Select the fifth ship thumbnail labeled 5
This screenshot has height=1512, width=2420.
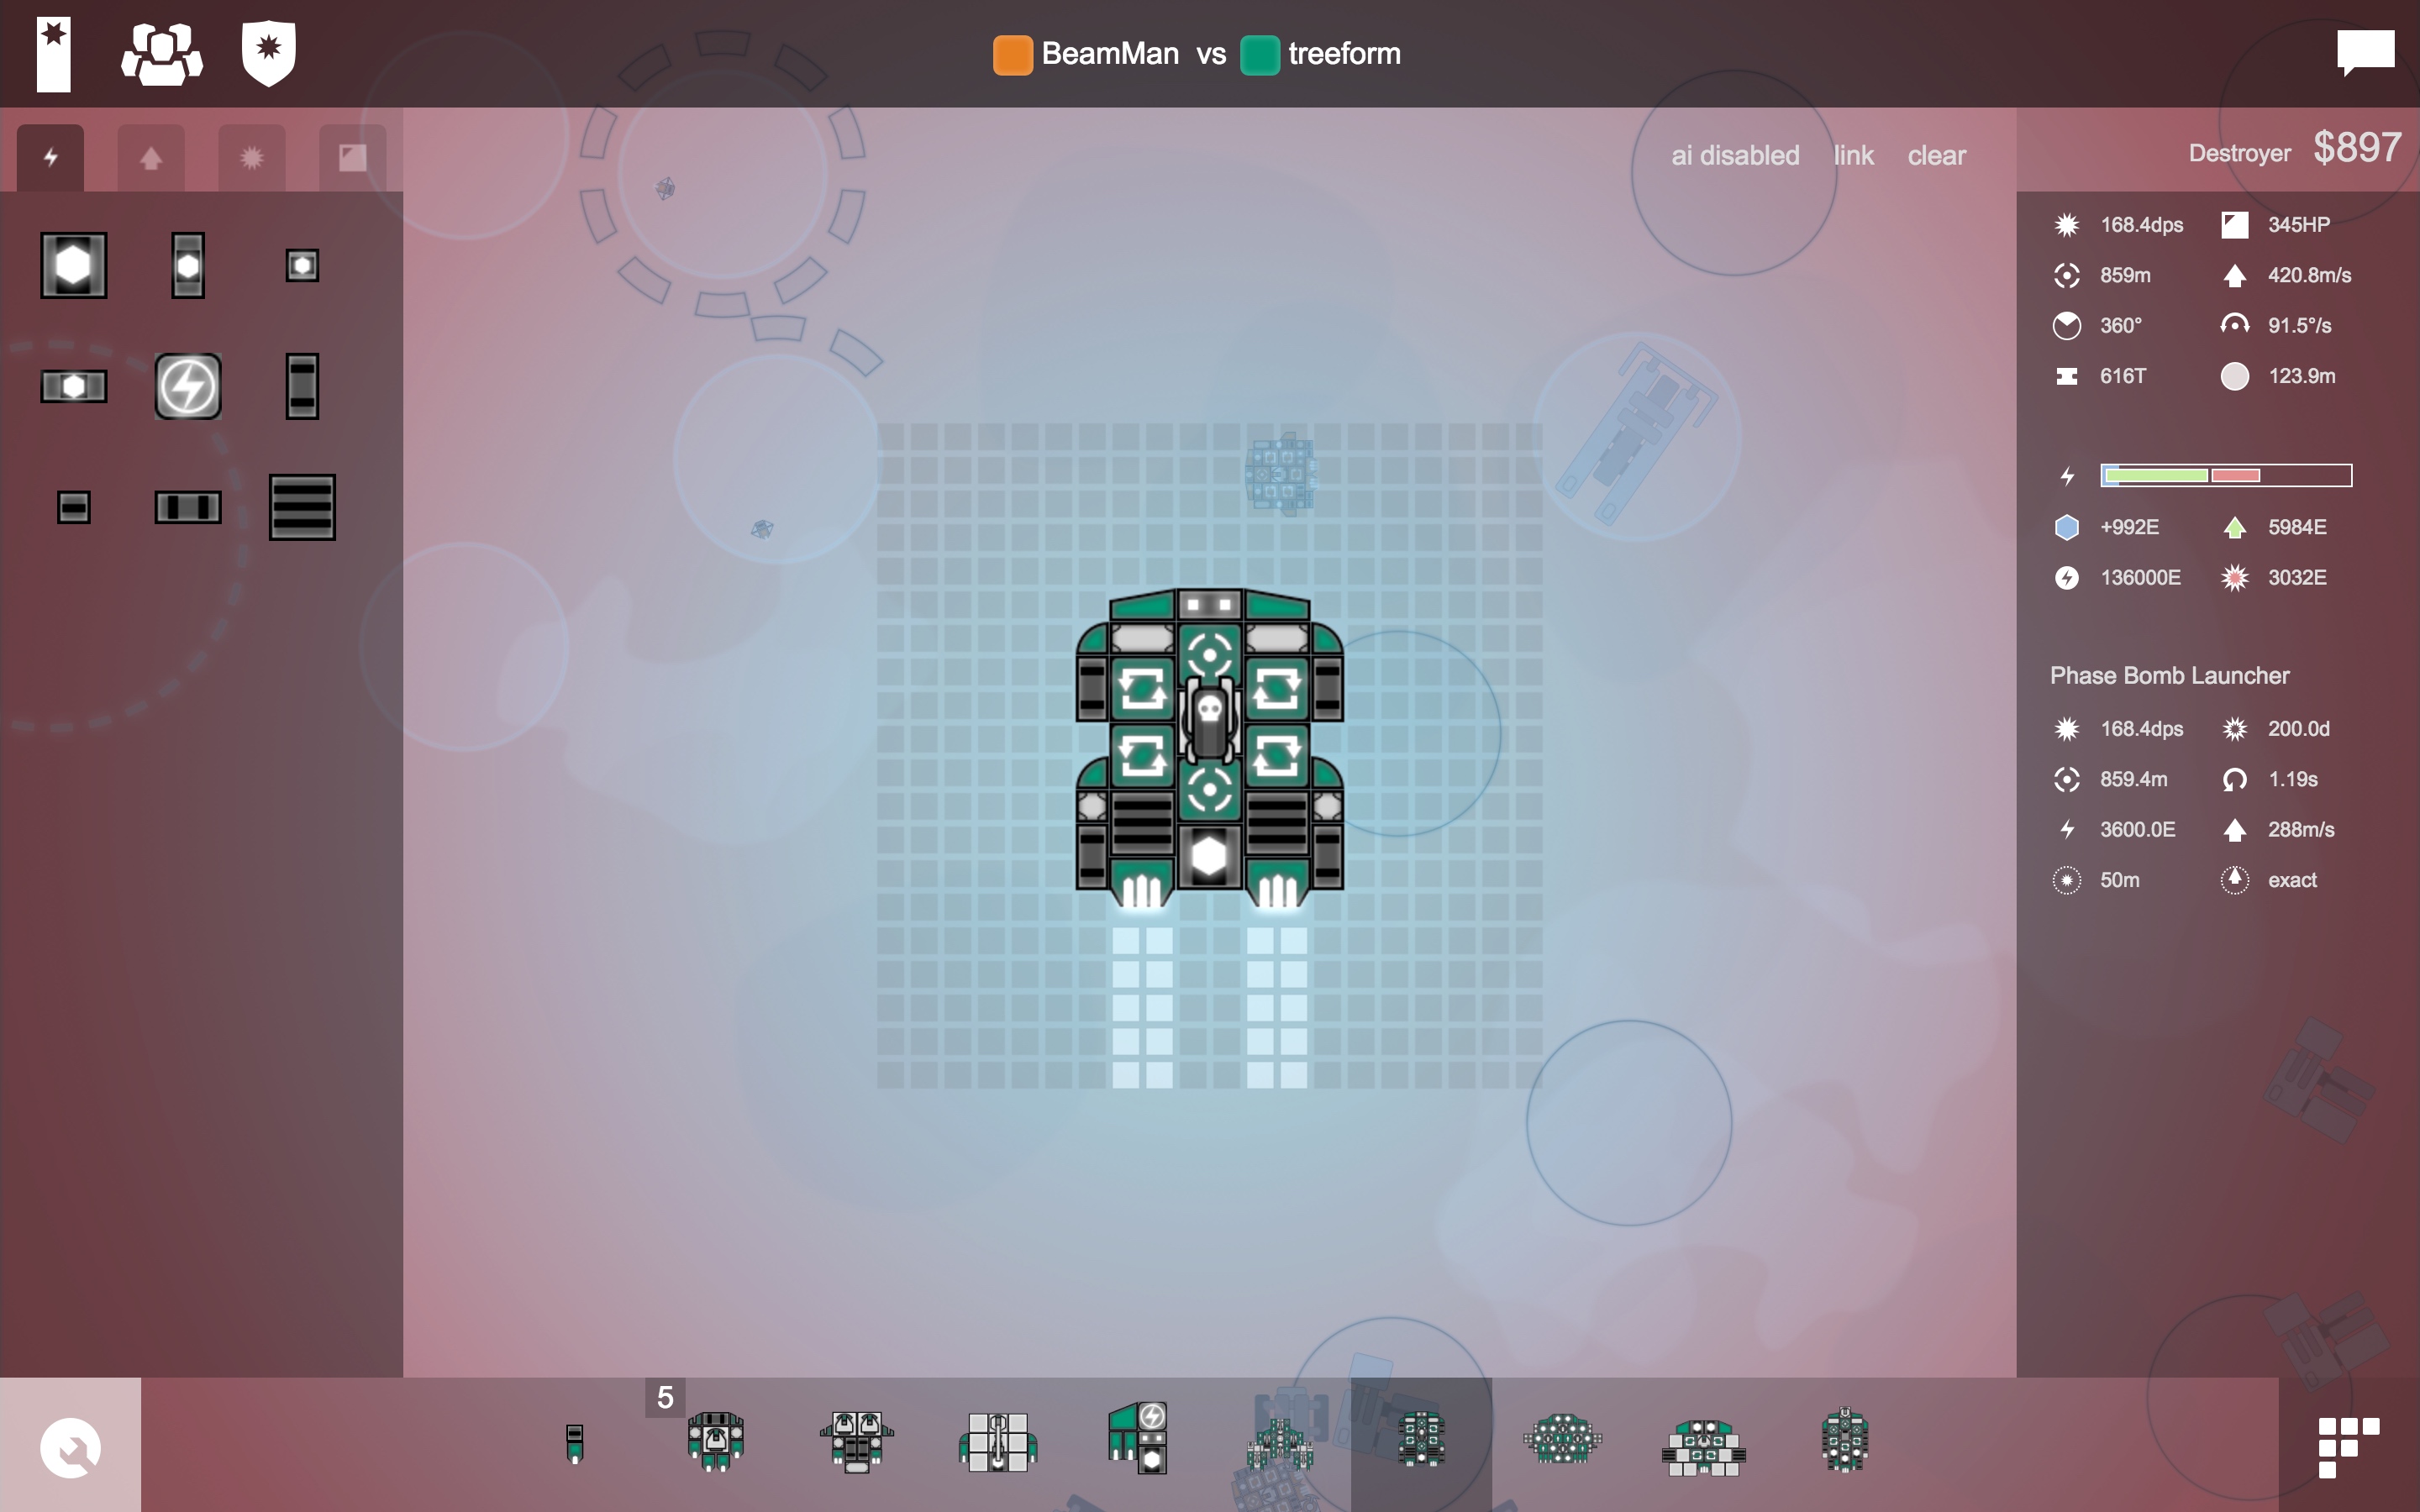pyautogui.click(x=714, y=1440)
